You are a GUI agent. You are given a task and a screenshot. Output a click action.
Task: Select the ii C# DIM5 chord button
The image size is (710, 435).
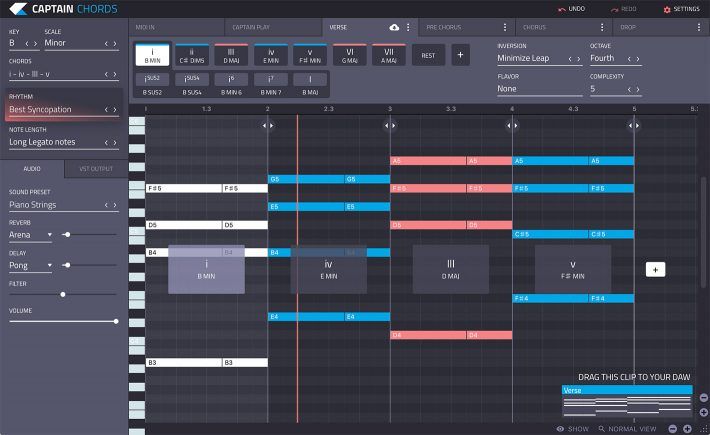pyautogui.click(x=192, y=55)
